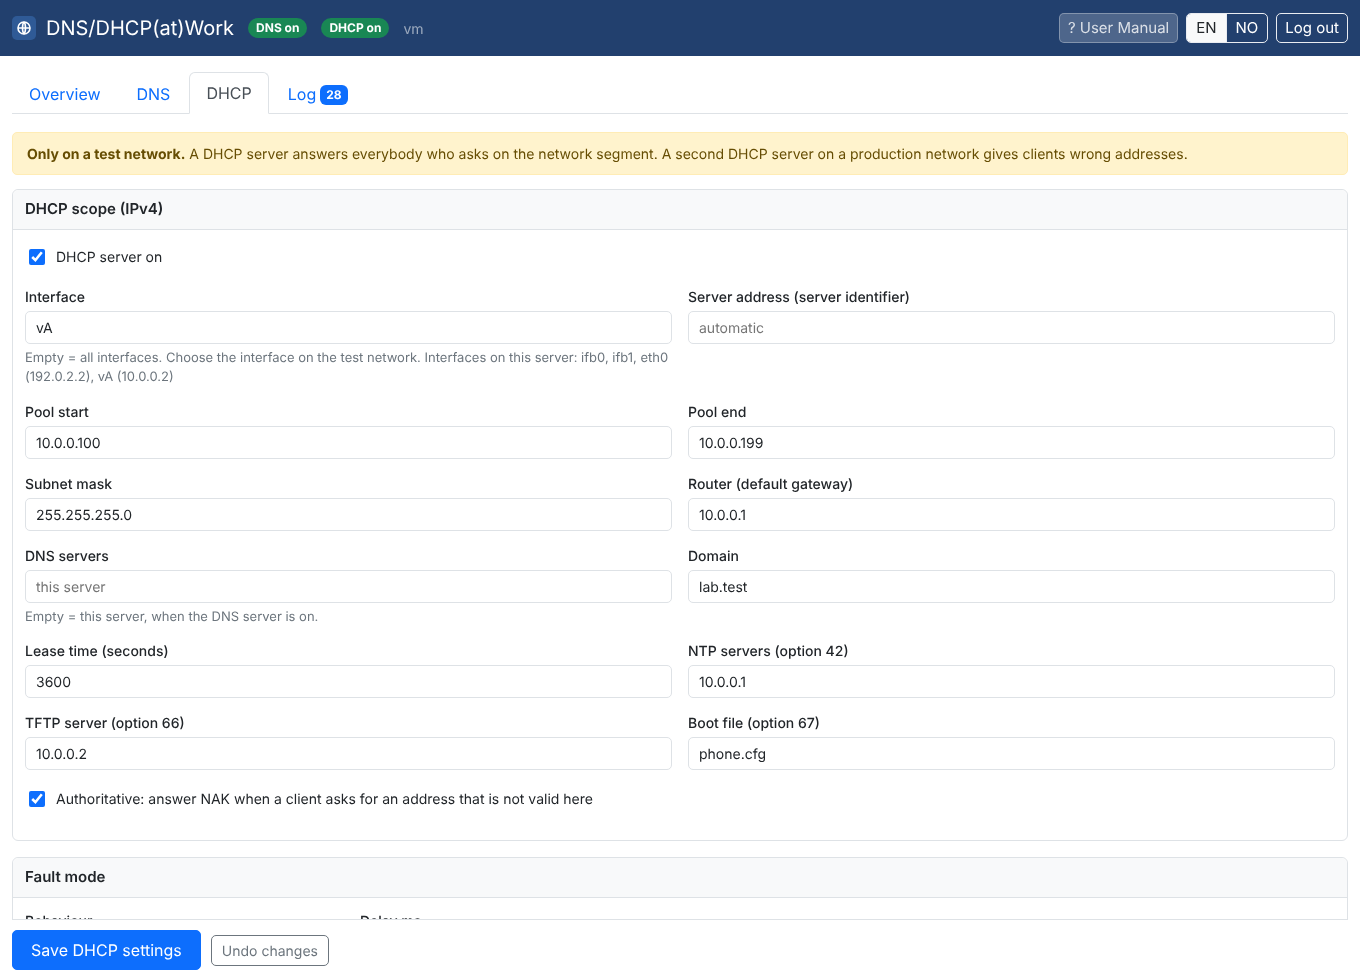Toggle the DHCP server on checkbox
This screenshot has height=980, width=1360.
pos(37,257)
